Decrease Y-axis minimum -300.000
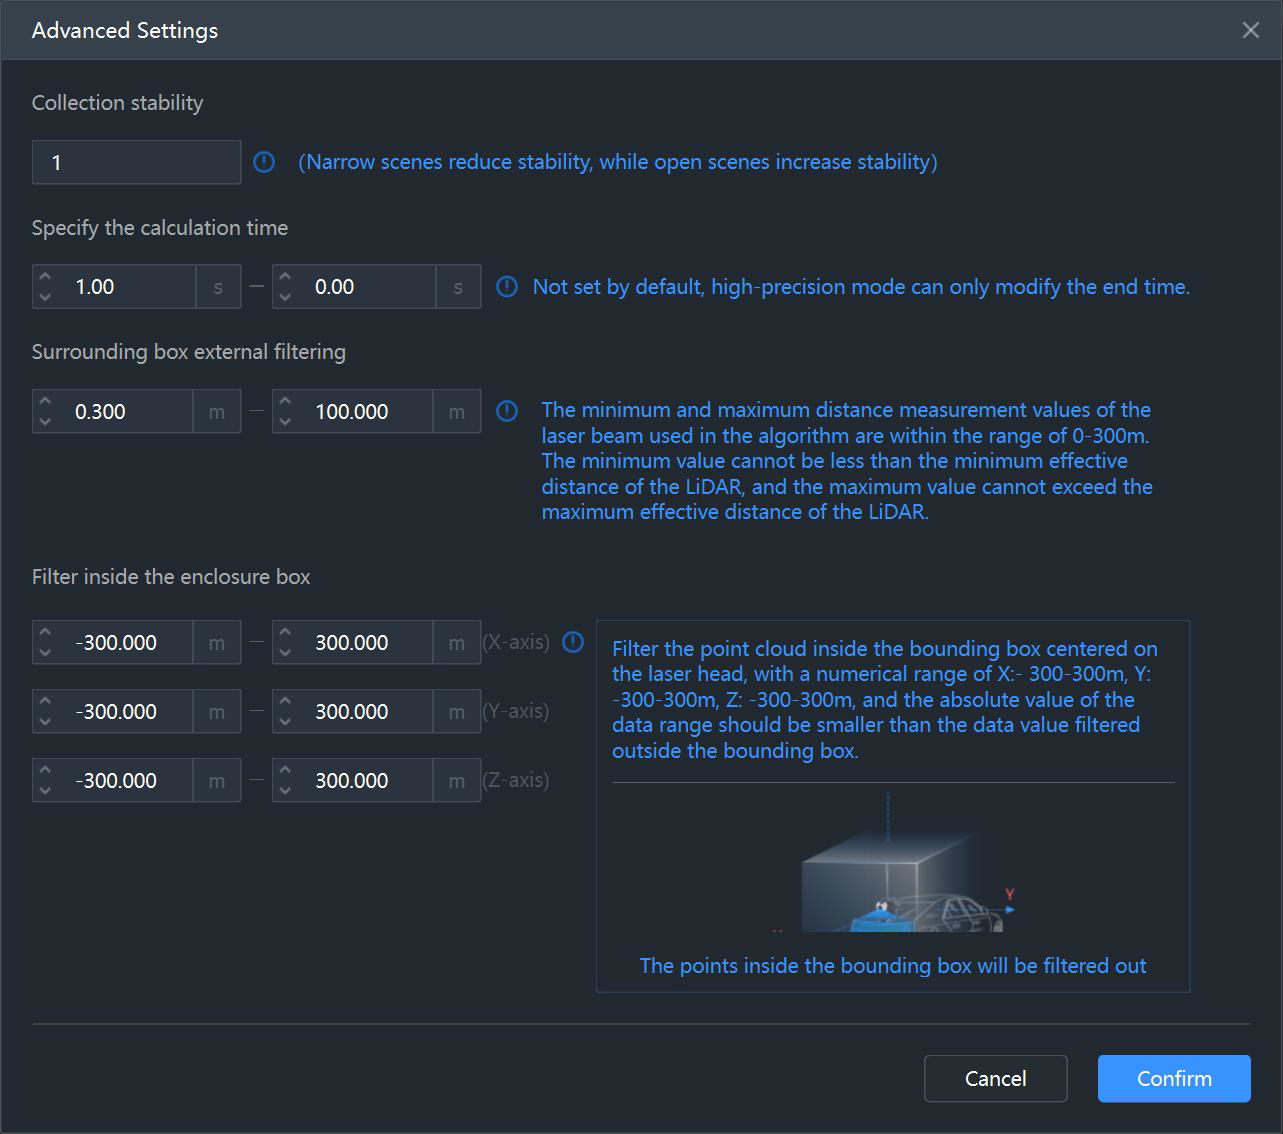 click(45, 721)
